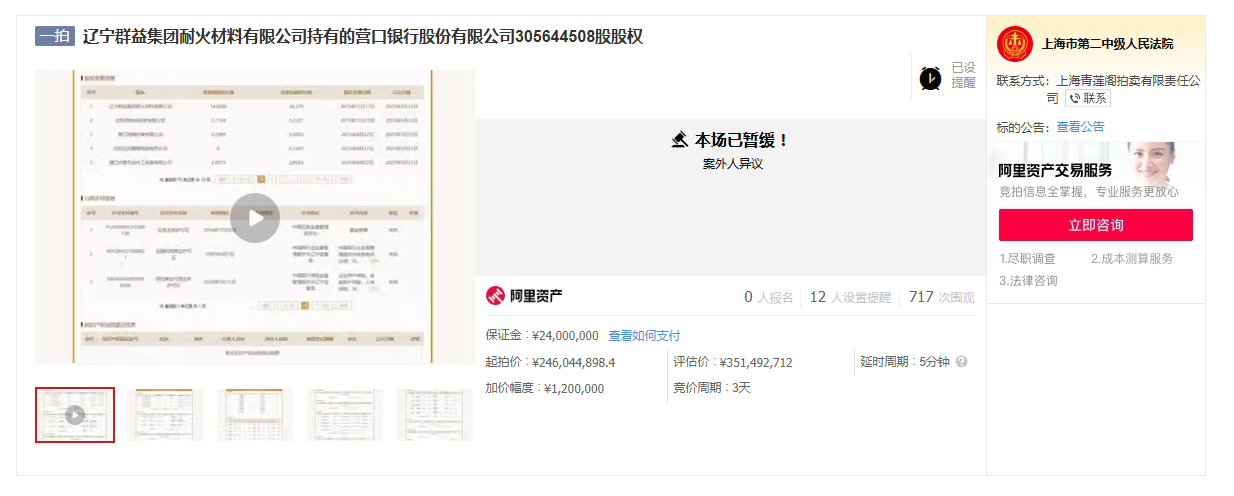Select the fifth document thumbnail
The height and width of the screenshot is (496, 1234).
435,414
